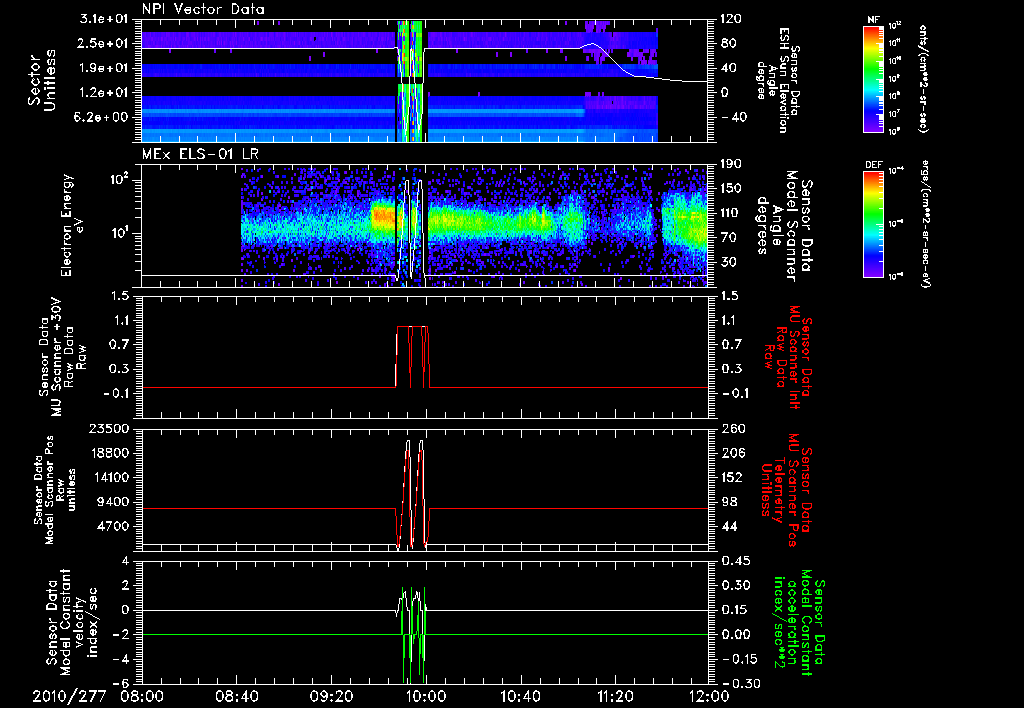Click the 'NPI Vector Data' panel title

click(203, 9)
